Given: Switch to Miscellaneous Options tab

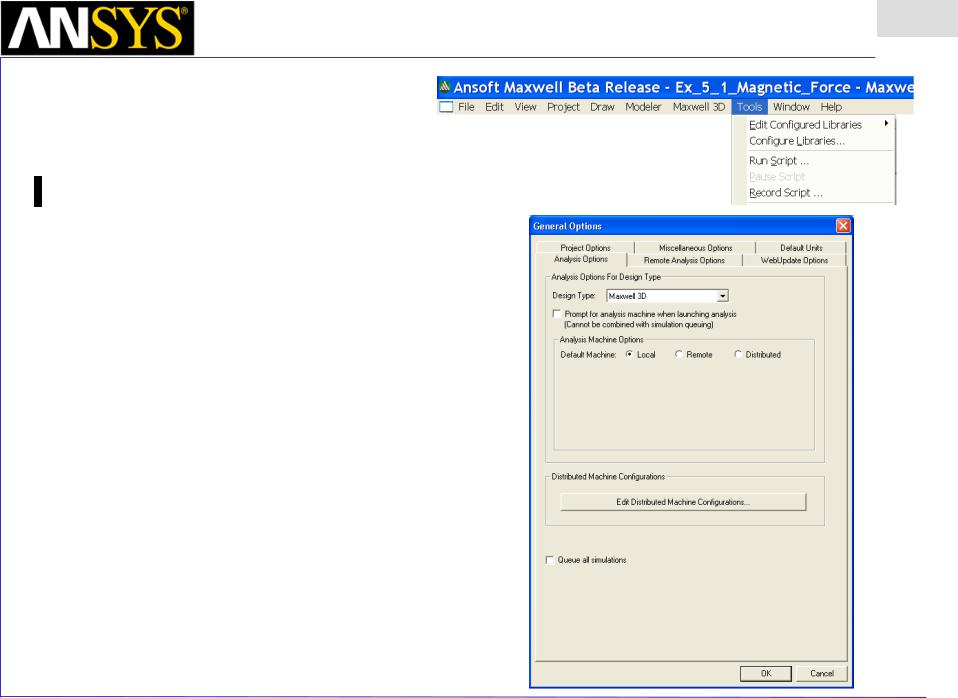Looking at the screenshot, I should tap(695, 248).
